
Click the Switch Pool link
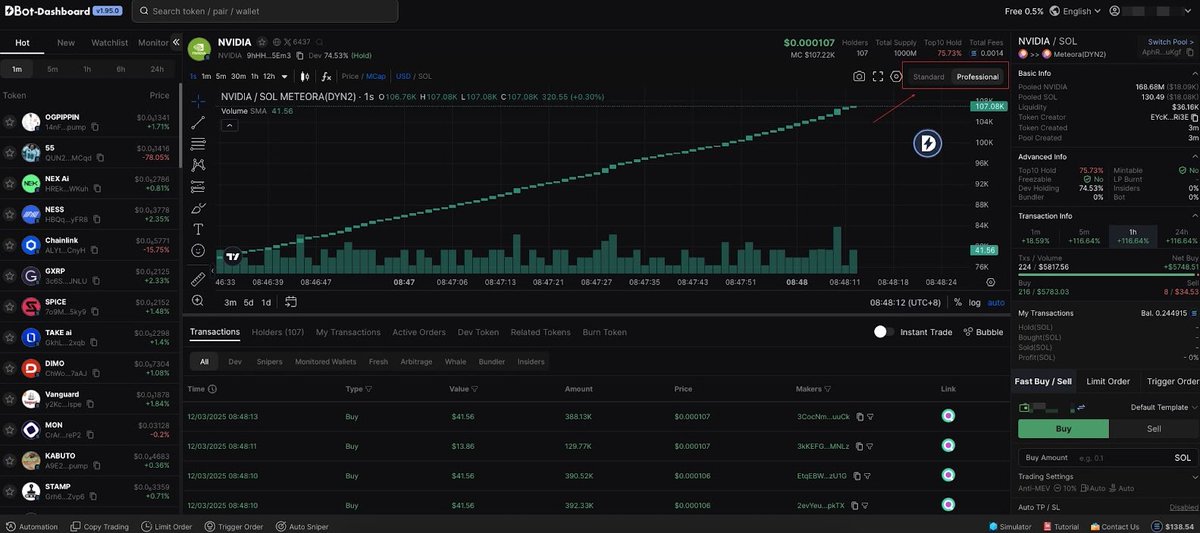pyautogui.click(x=1170, y=41)
